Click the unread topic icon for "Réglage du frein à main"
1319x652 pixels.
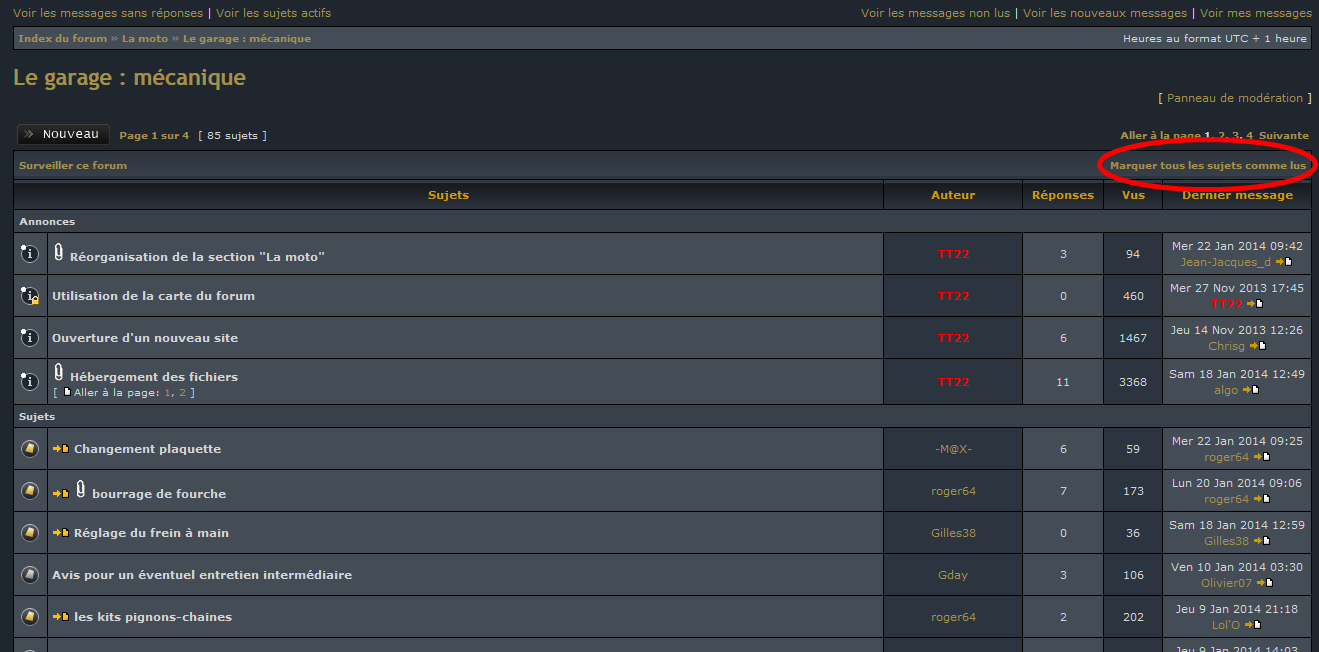point(30,533)
